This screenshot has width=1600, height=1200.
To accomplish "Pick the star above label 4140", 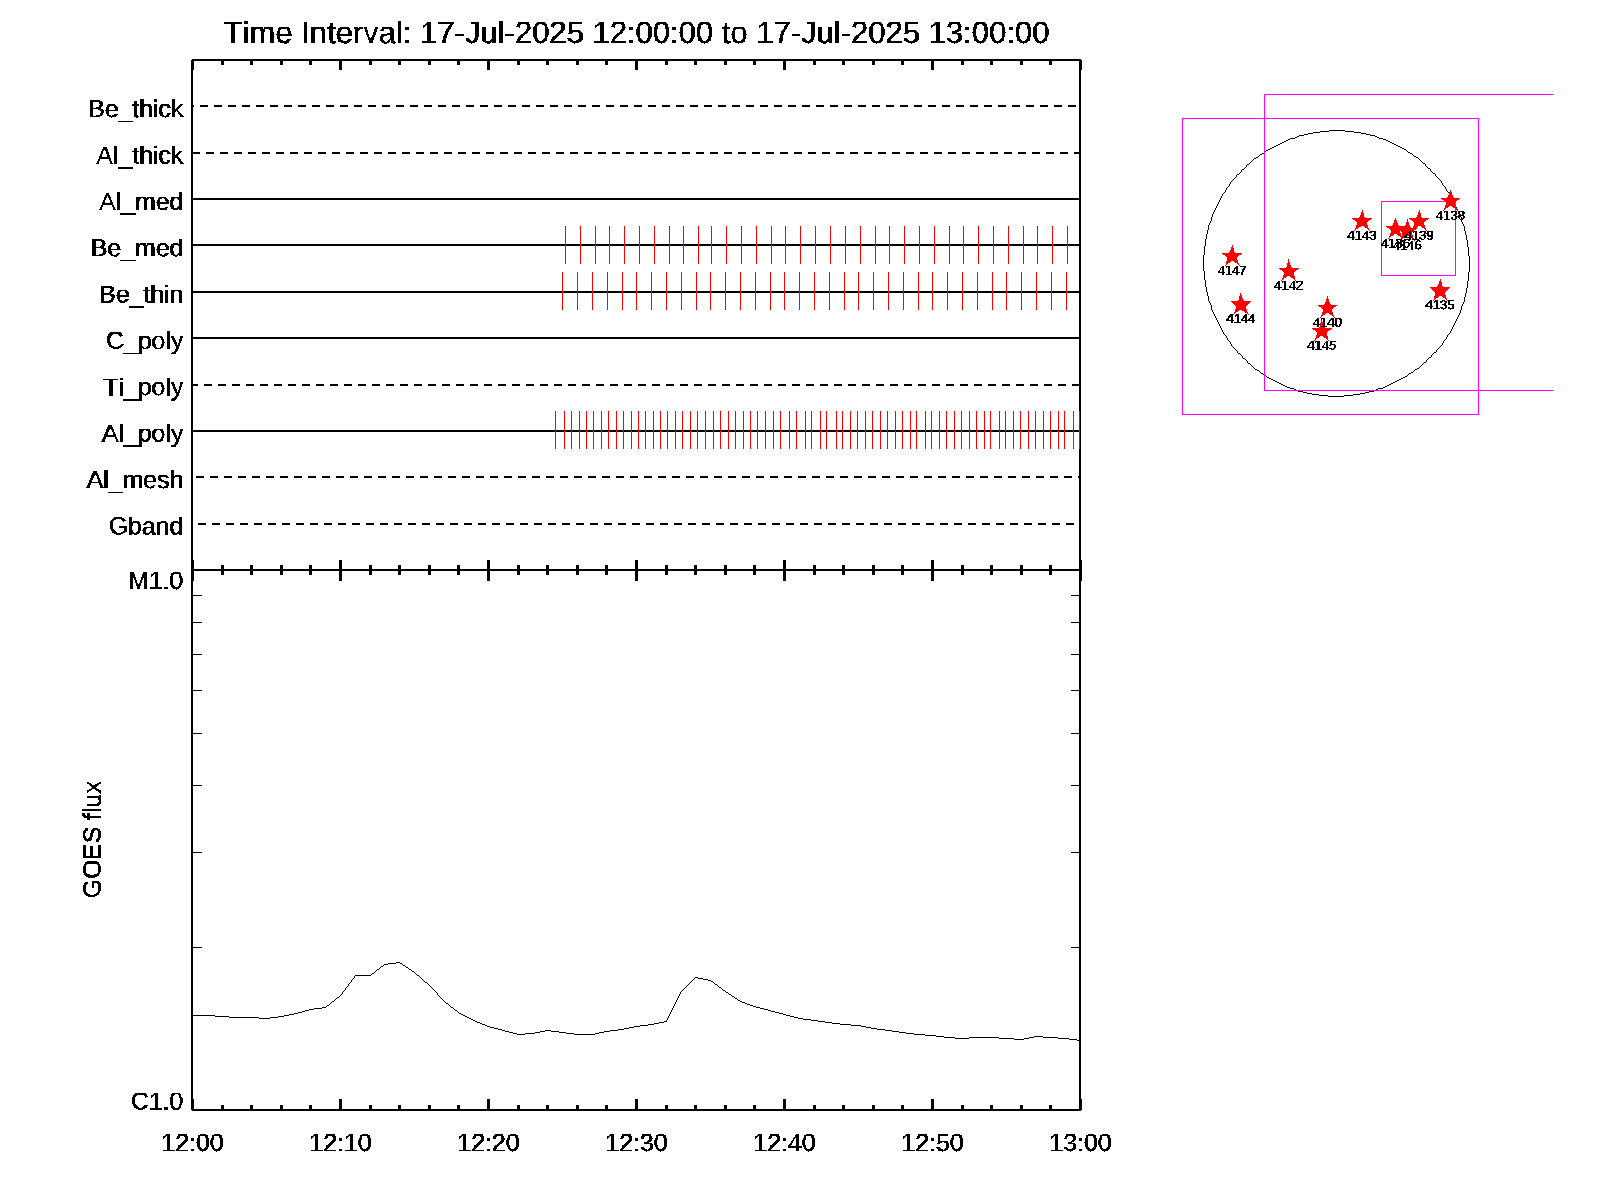I will [1327, 308].
